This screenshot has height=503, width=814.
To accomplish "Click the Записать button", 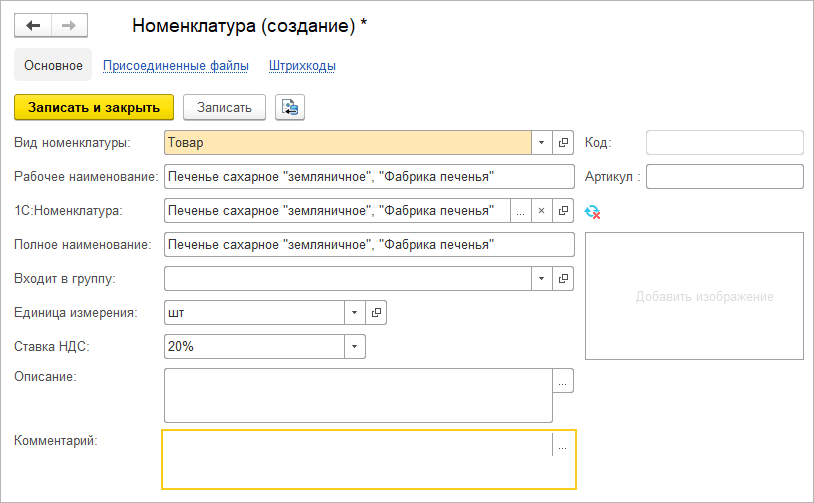I will (x=224, y=107).
